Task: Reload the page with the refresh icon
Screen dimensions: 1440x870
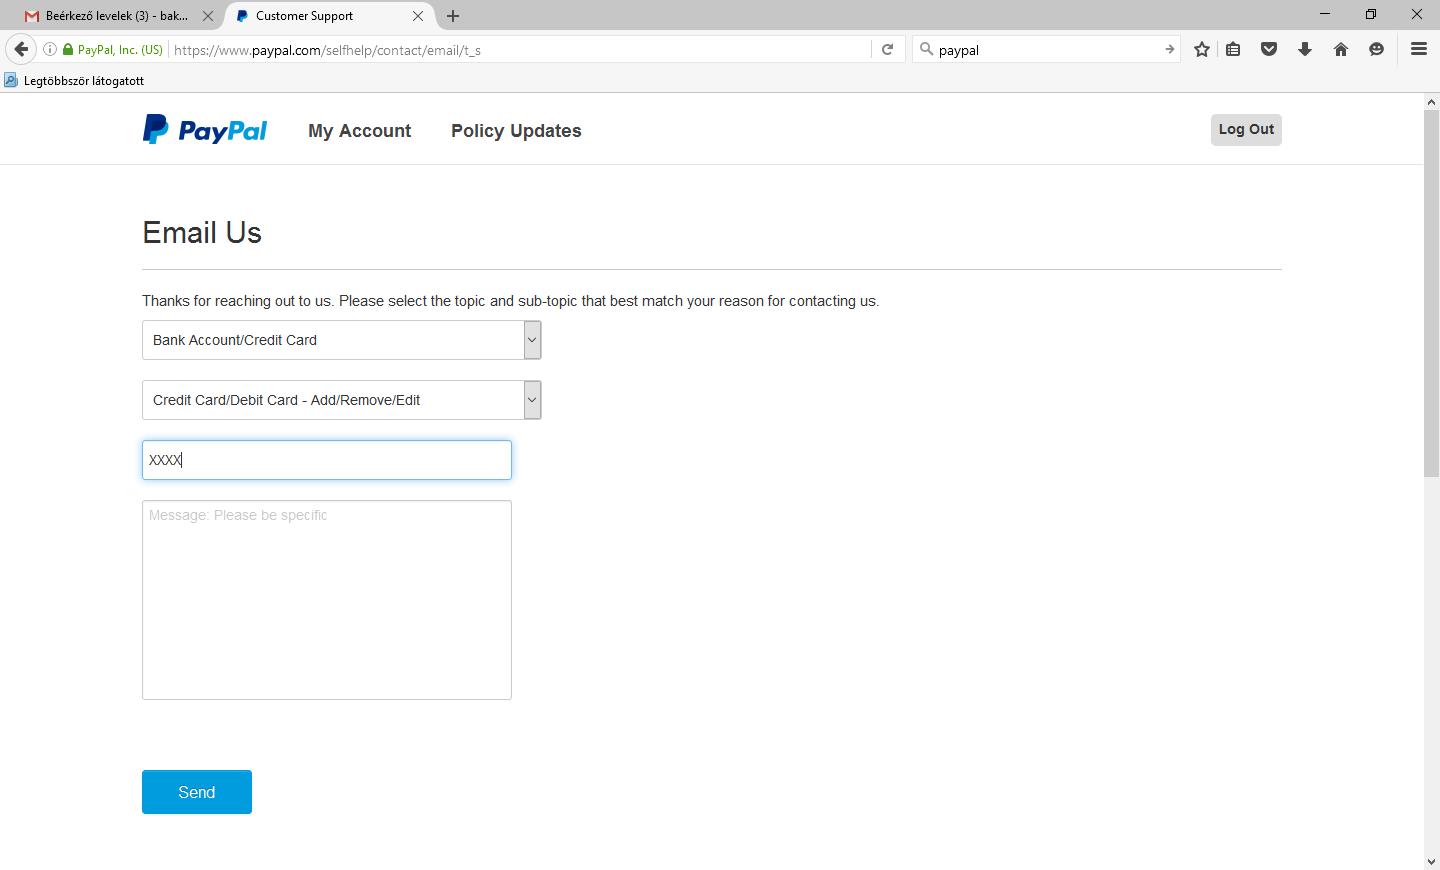Action: pyautogui.click(x=887, y=49)
